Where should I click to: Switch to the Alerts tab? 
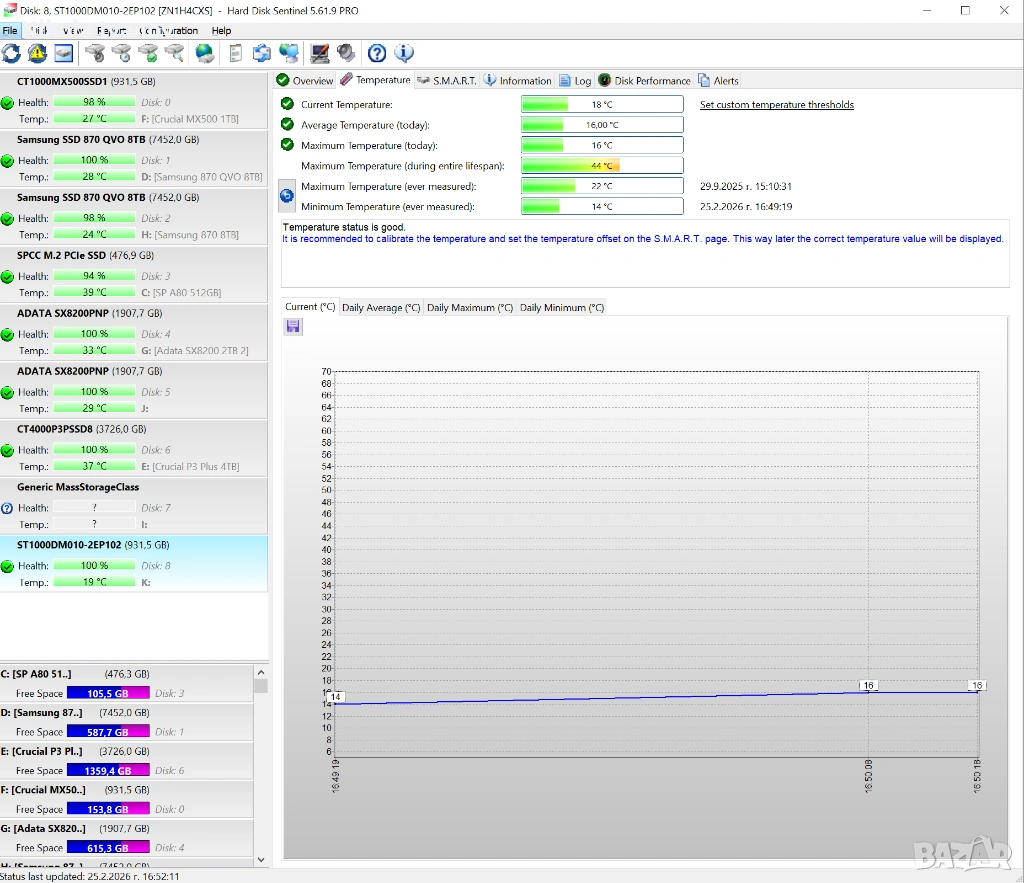[719, 80]
